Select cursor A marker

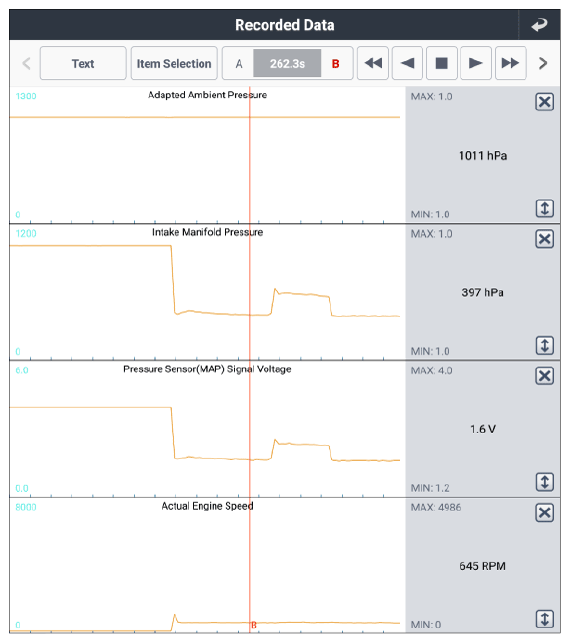point(239,64)
